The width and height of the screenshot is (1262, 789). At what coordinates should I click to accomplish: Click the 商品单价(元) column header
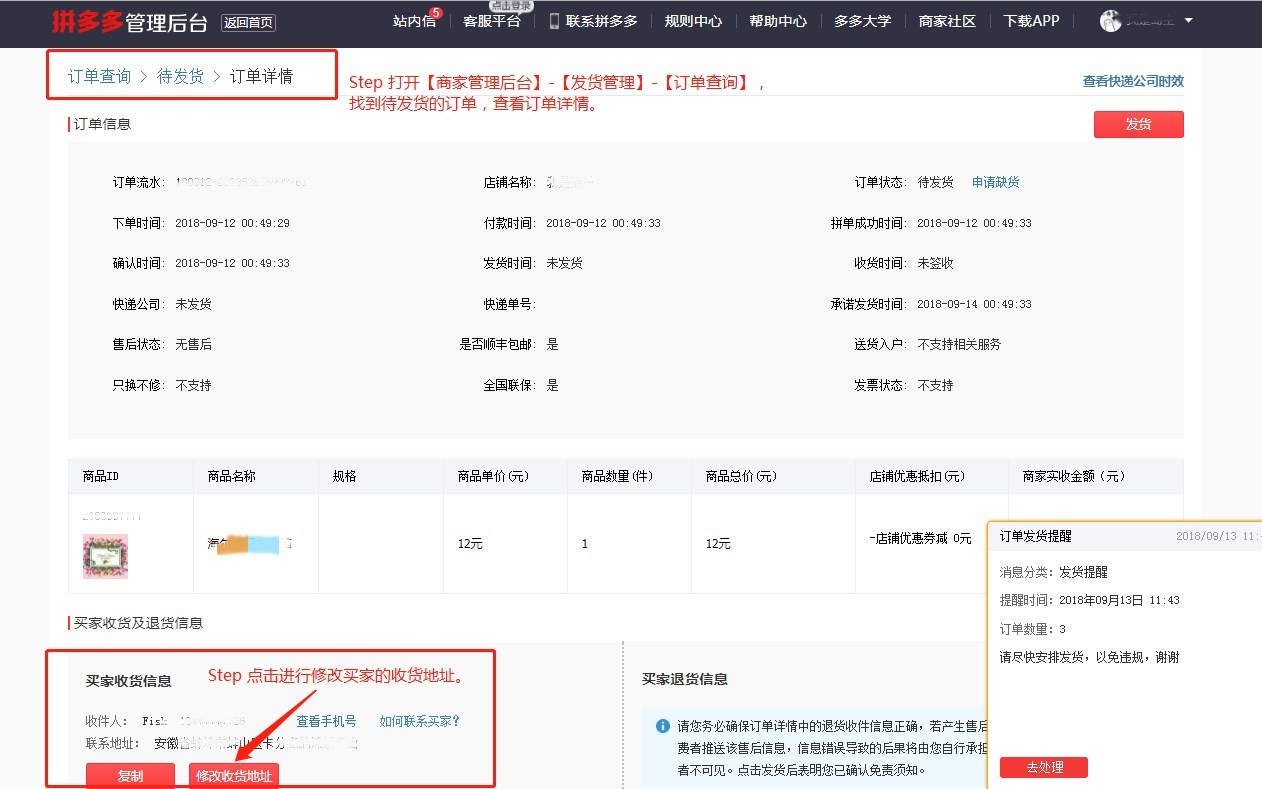(x=494, y=477)
